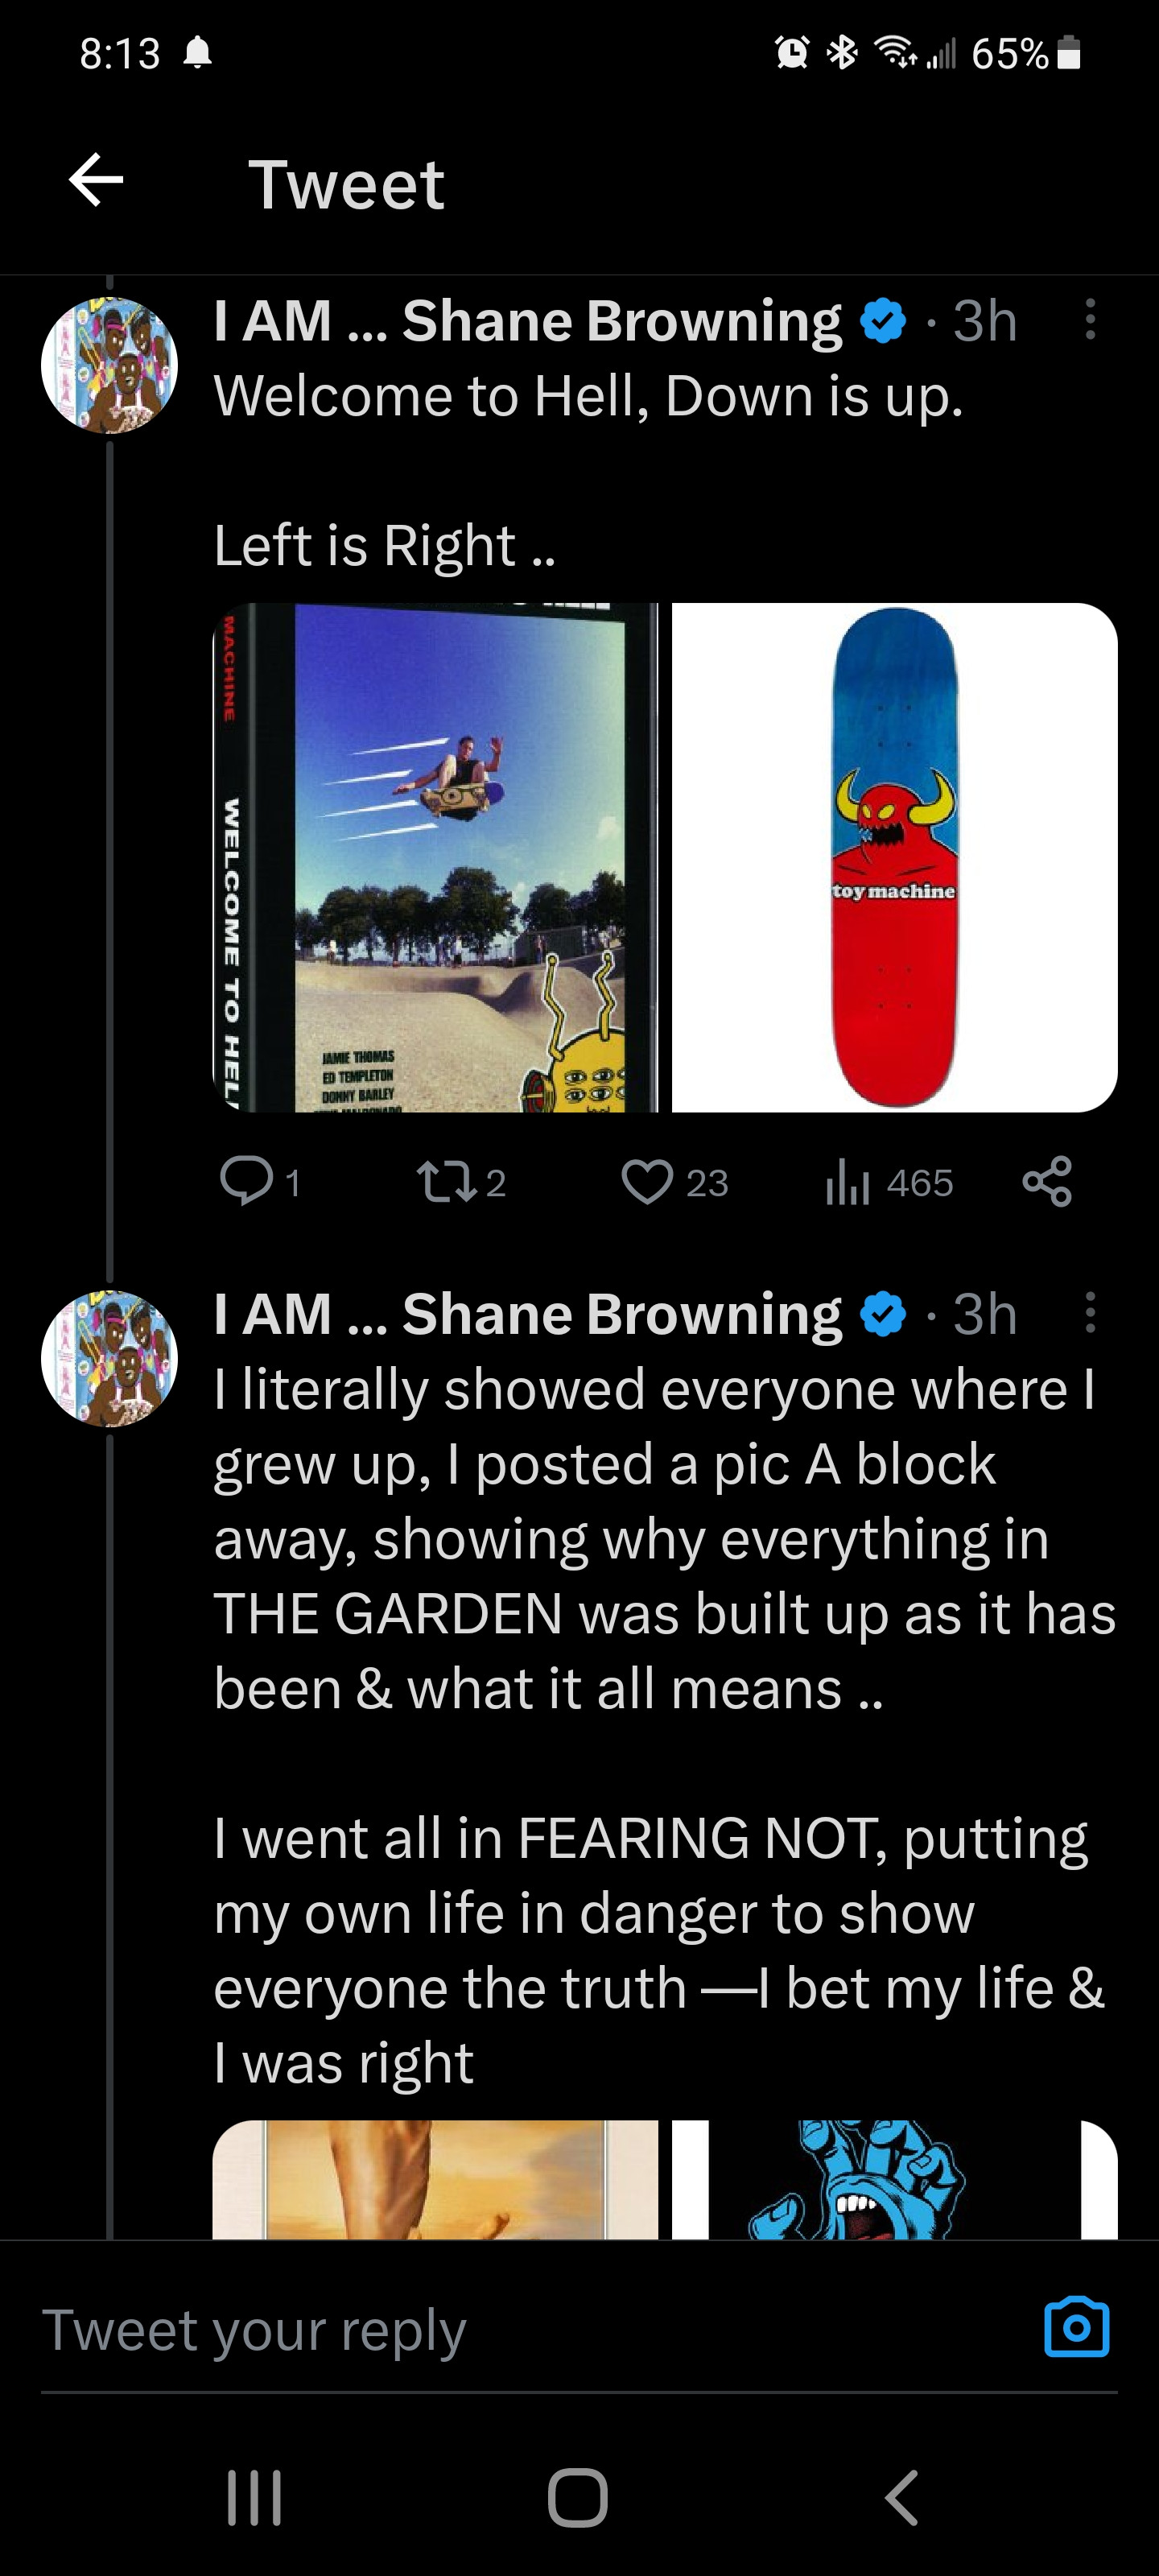The height and width of the screenshot is (2576, 1159).
Task: Open the first tweet's three-dot overflow menu
Action: 1090,320
